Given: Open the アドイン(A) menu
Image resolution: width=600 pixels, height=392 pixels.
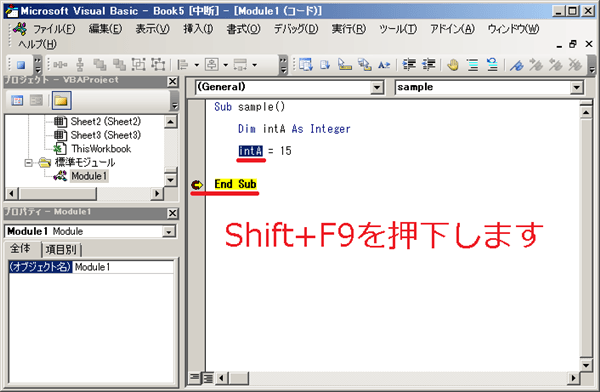Looking at the screenshot, I should click(452, 29).
